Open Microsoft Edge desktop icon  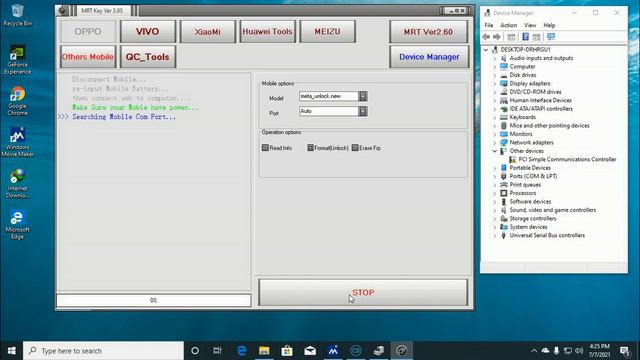point(17,225)
